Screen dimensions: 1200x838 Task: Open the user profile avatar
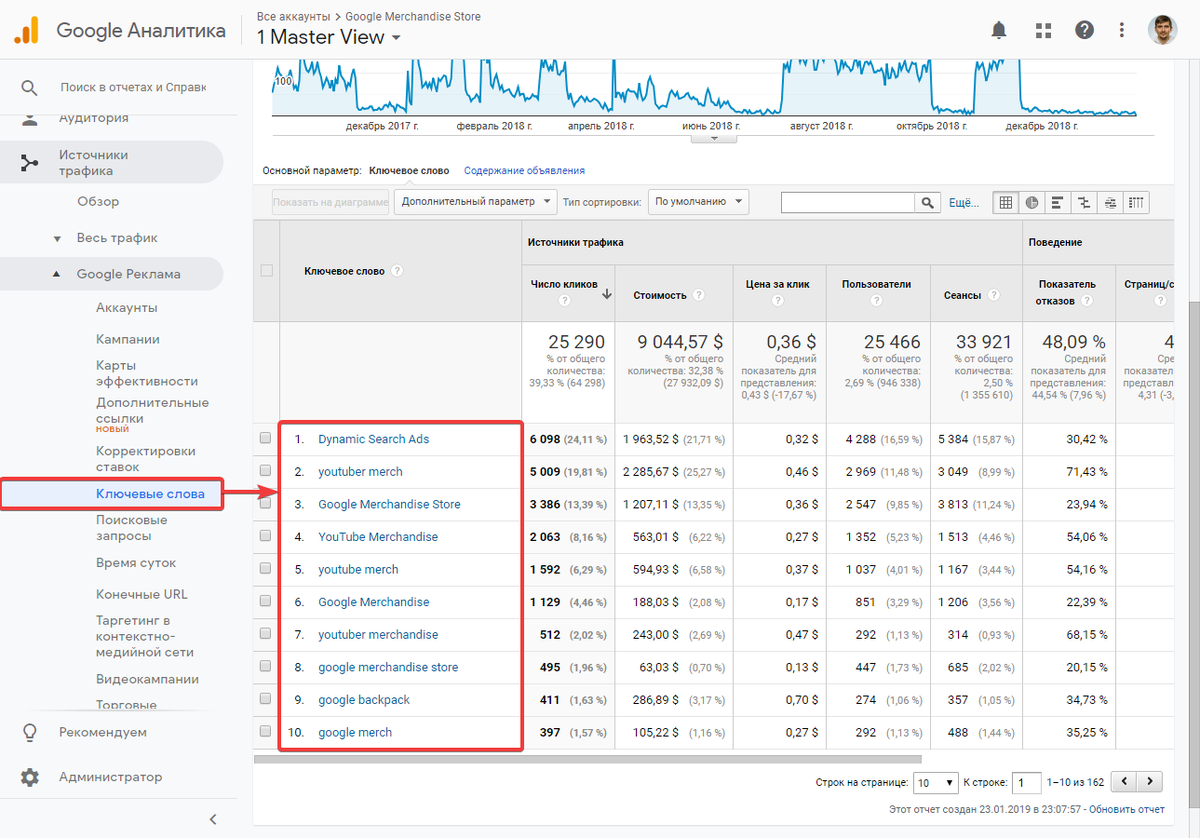click(x=1162, y=30)
